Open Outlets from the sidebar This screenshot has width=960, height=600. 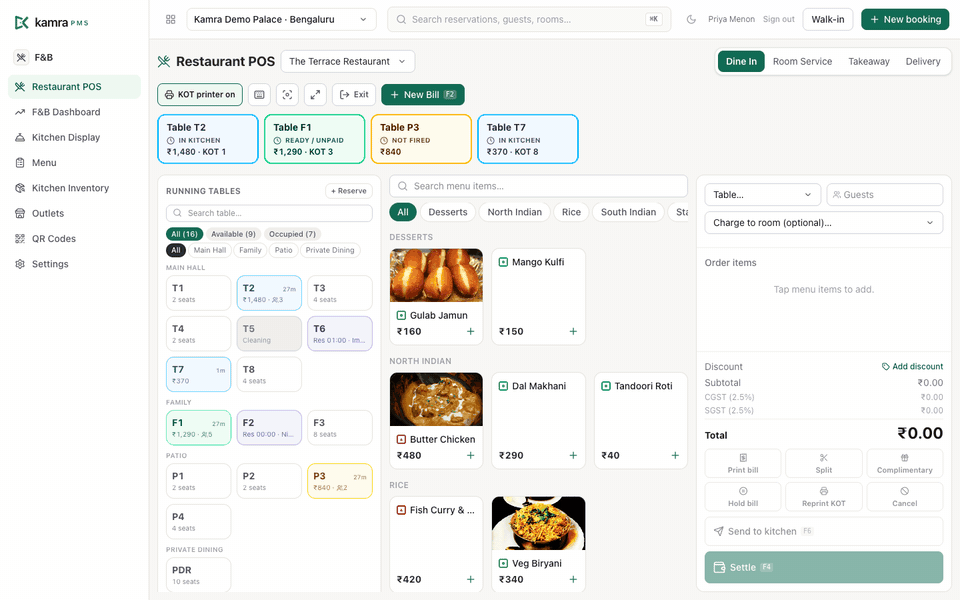click(x=74, y=214)
